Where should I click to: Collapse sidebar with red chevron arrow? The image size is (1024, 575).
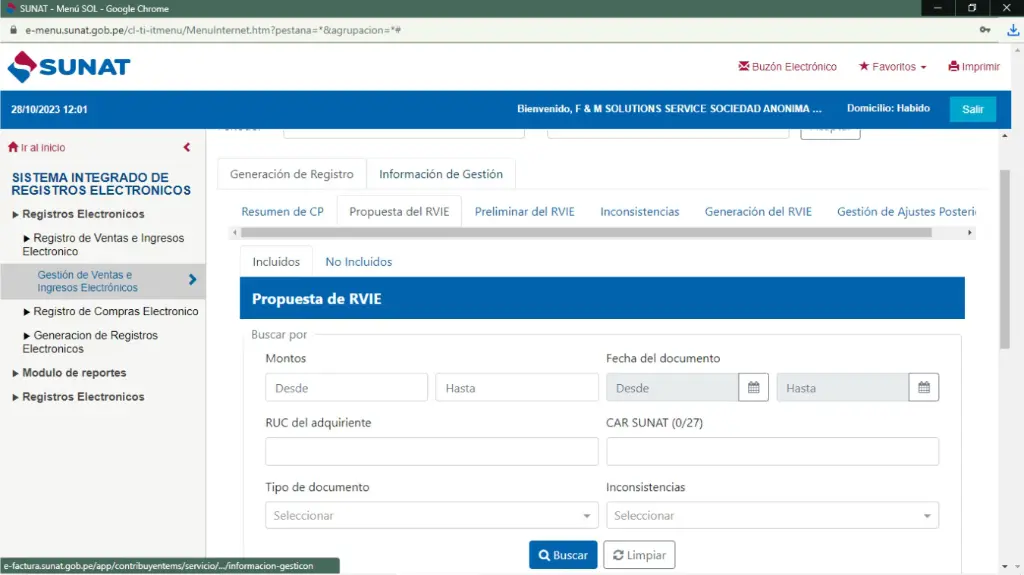click(x=187, y=148)
